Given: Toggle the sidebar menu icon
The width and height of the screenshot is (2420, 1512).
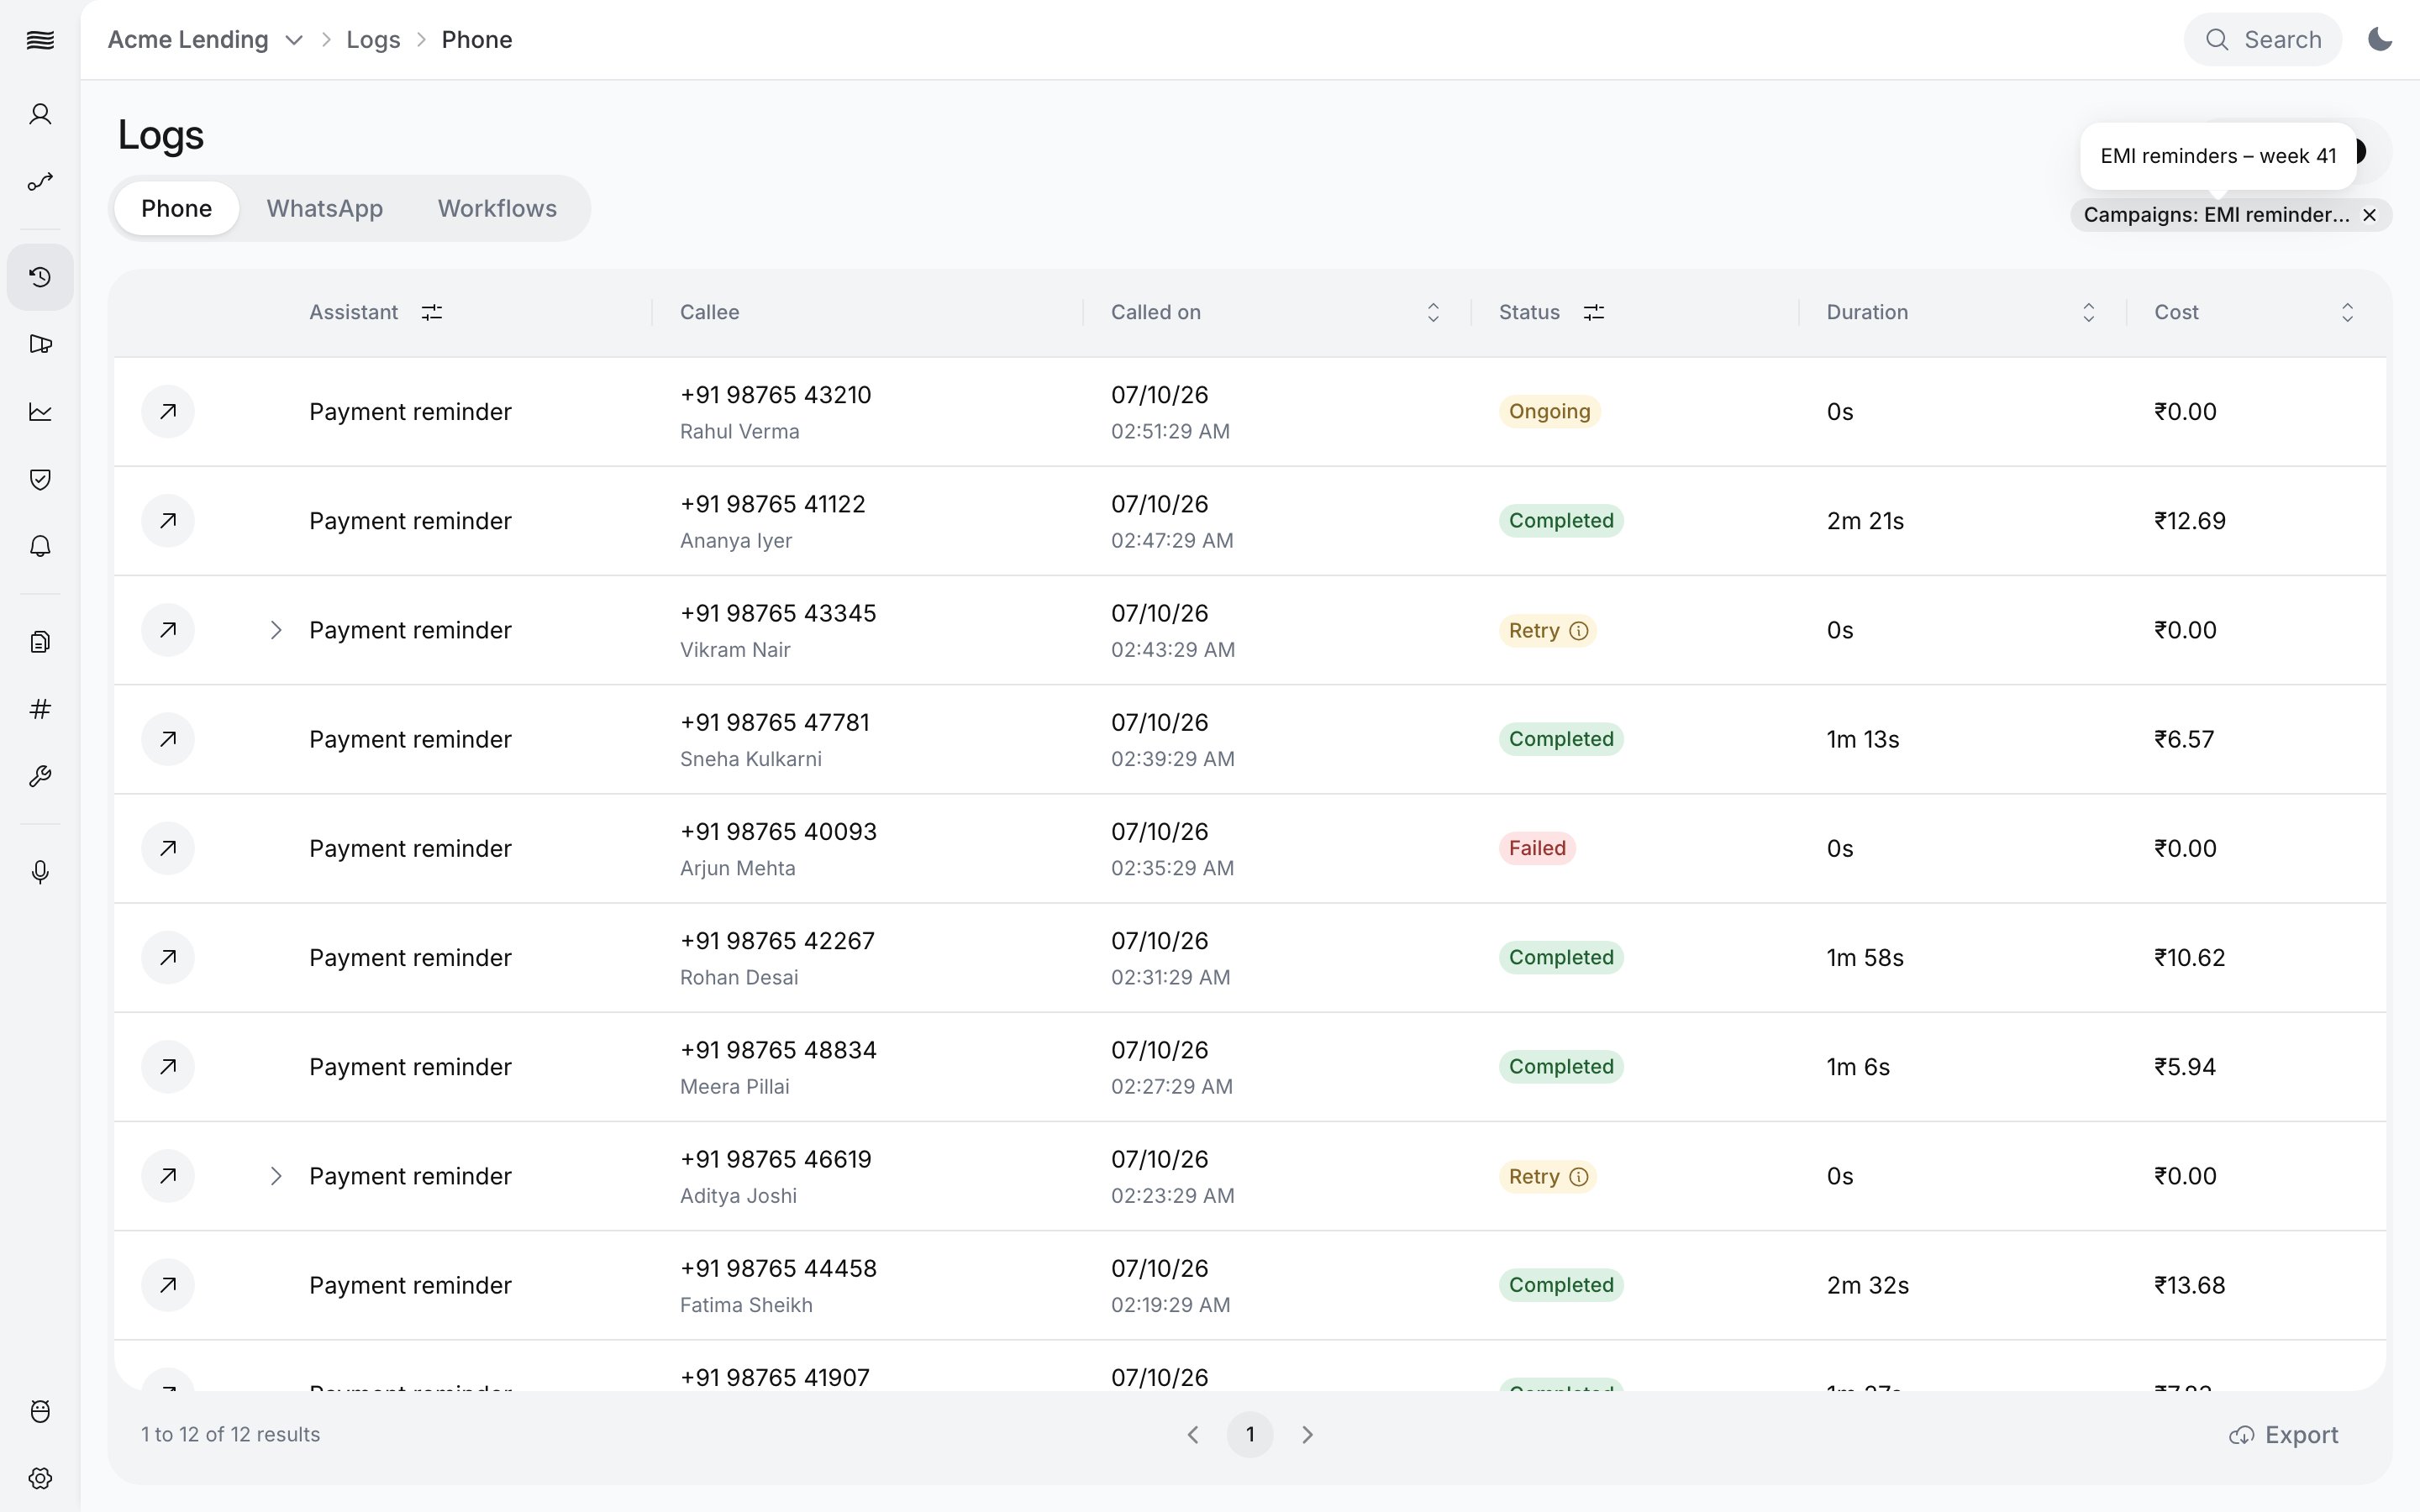Looking at the screenshot, I should 40,40.
